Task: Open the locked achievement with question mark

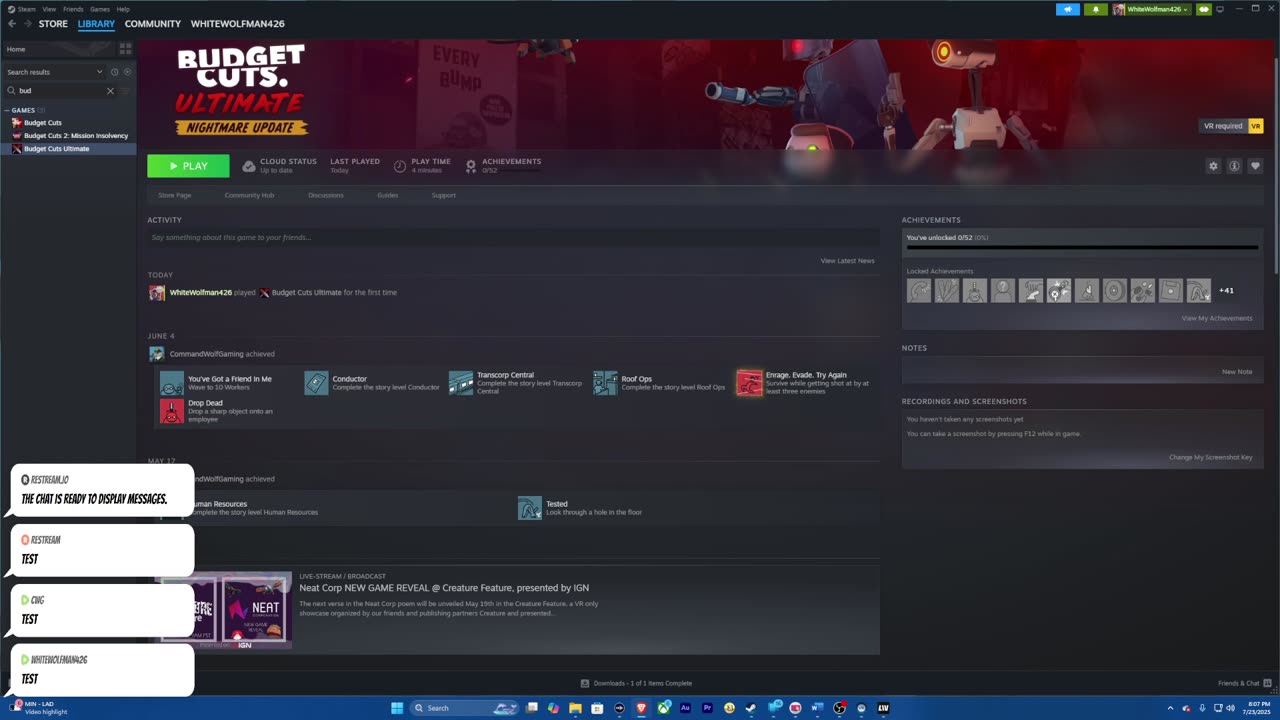Action: (x=1003, y=290)
